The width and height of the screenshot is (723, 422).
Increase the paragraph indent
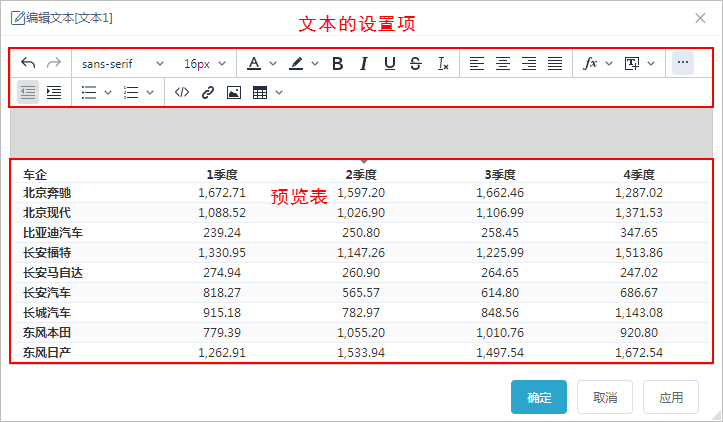tap(54, 92)
